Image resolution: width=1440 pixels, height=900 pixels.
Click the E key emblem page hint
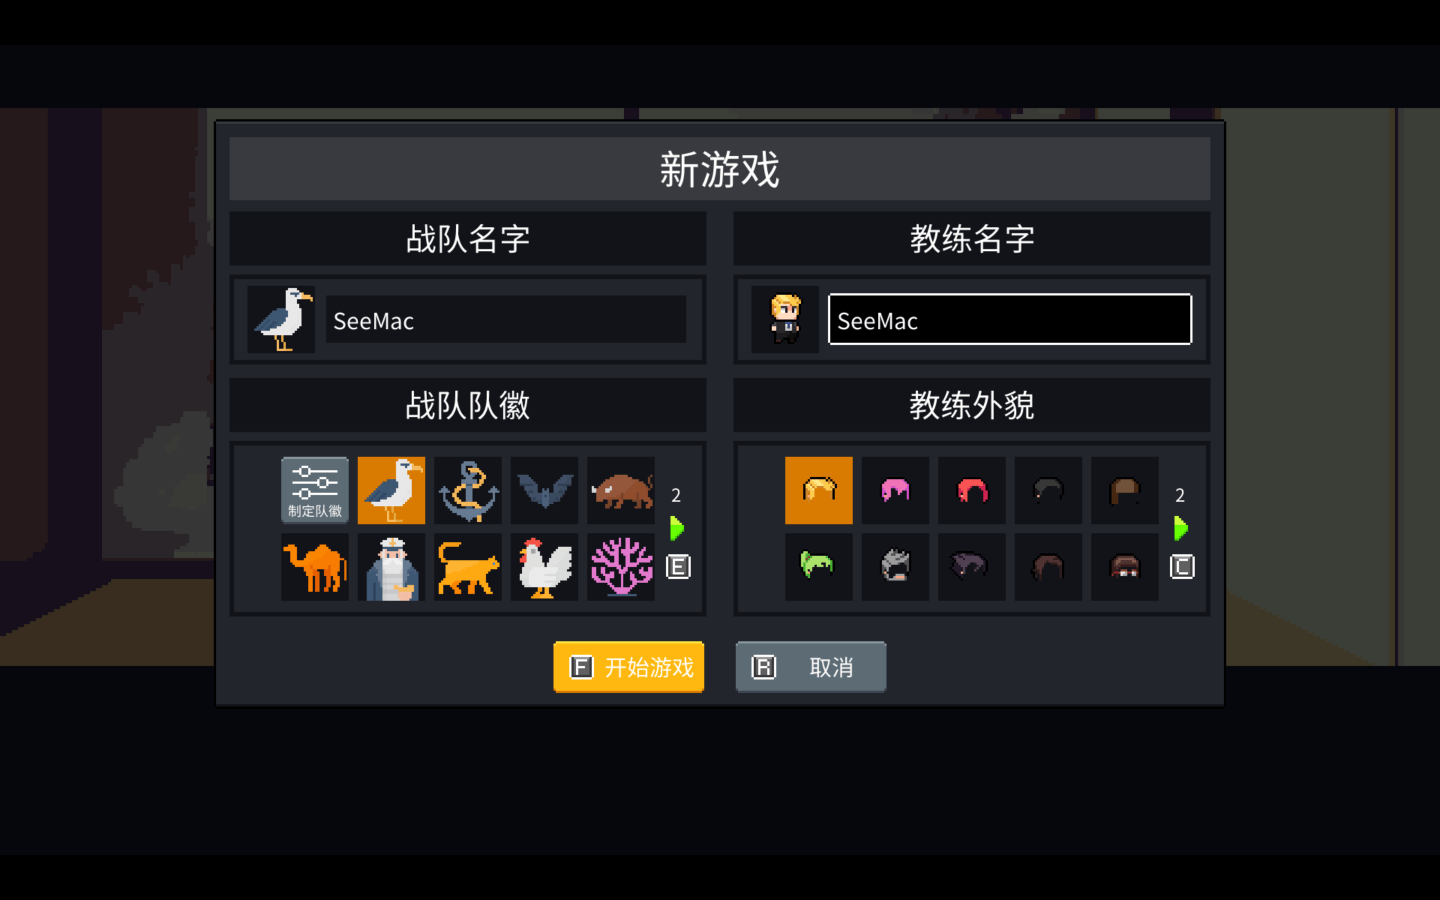point(678,567)
